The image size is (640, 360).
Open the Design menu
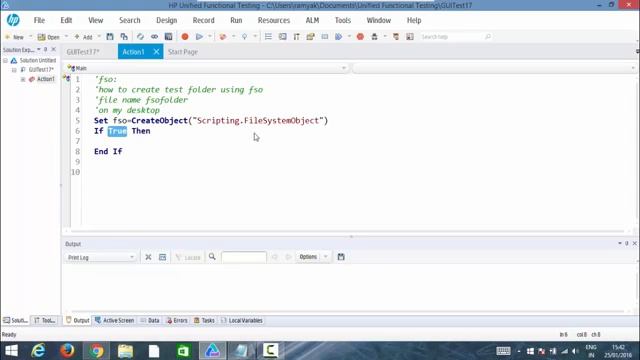click(167, 20)
